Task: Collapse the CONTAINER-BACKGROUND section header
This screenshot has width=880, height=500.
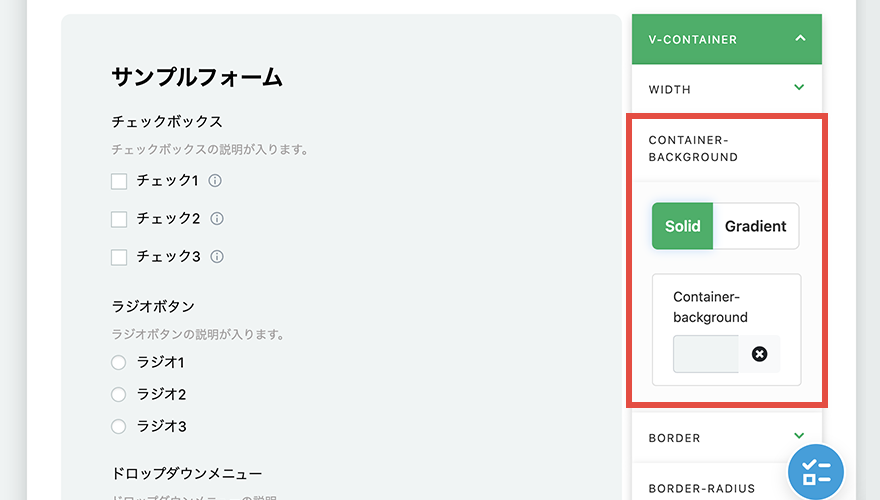Action: tap(727, 149)
